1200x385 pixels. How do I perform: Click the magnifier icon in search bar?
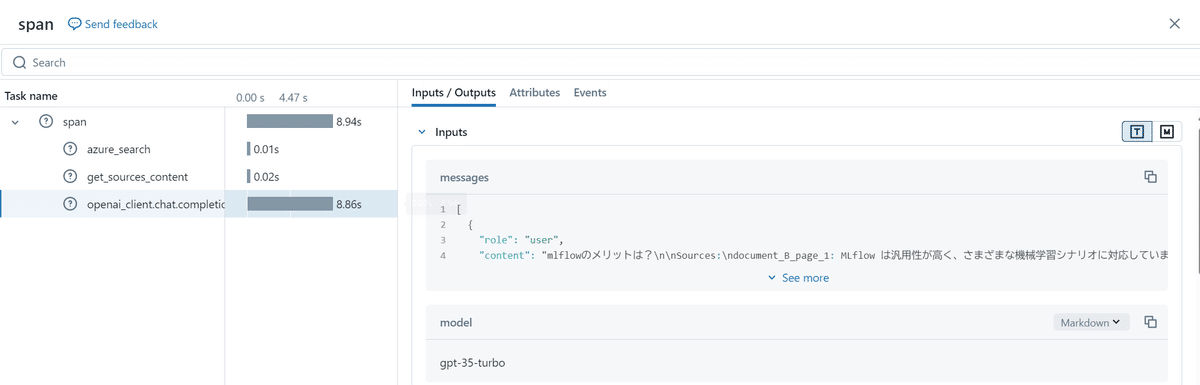(19, 62)
